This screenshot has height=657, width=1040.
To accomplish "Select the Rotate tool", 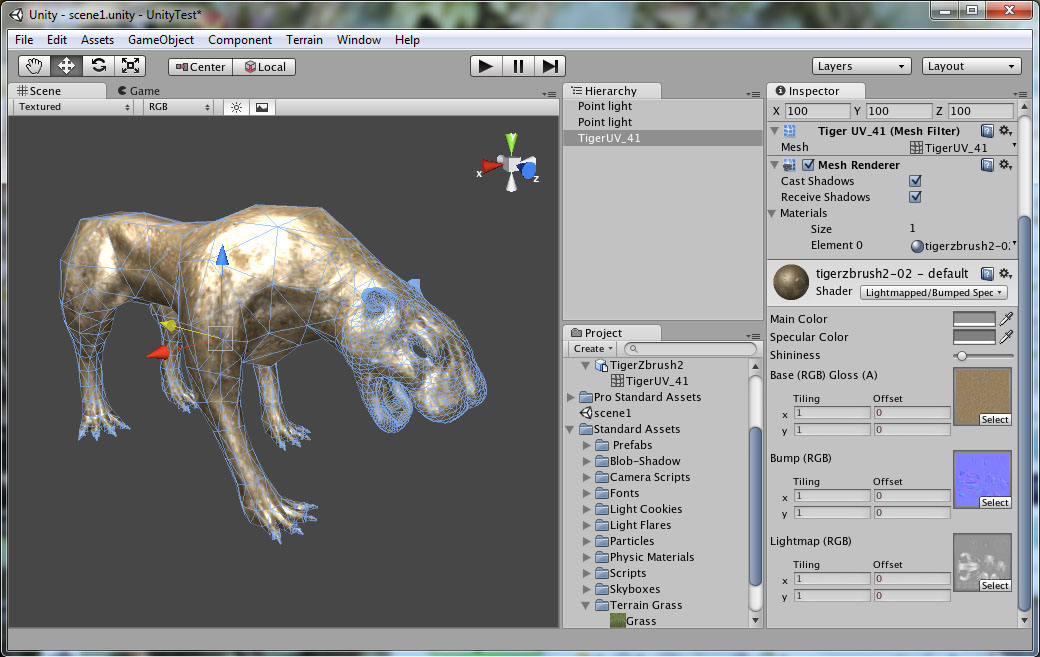I will coord(98,66).
